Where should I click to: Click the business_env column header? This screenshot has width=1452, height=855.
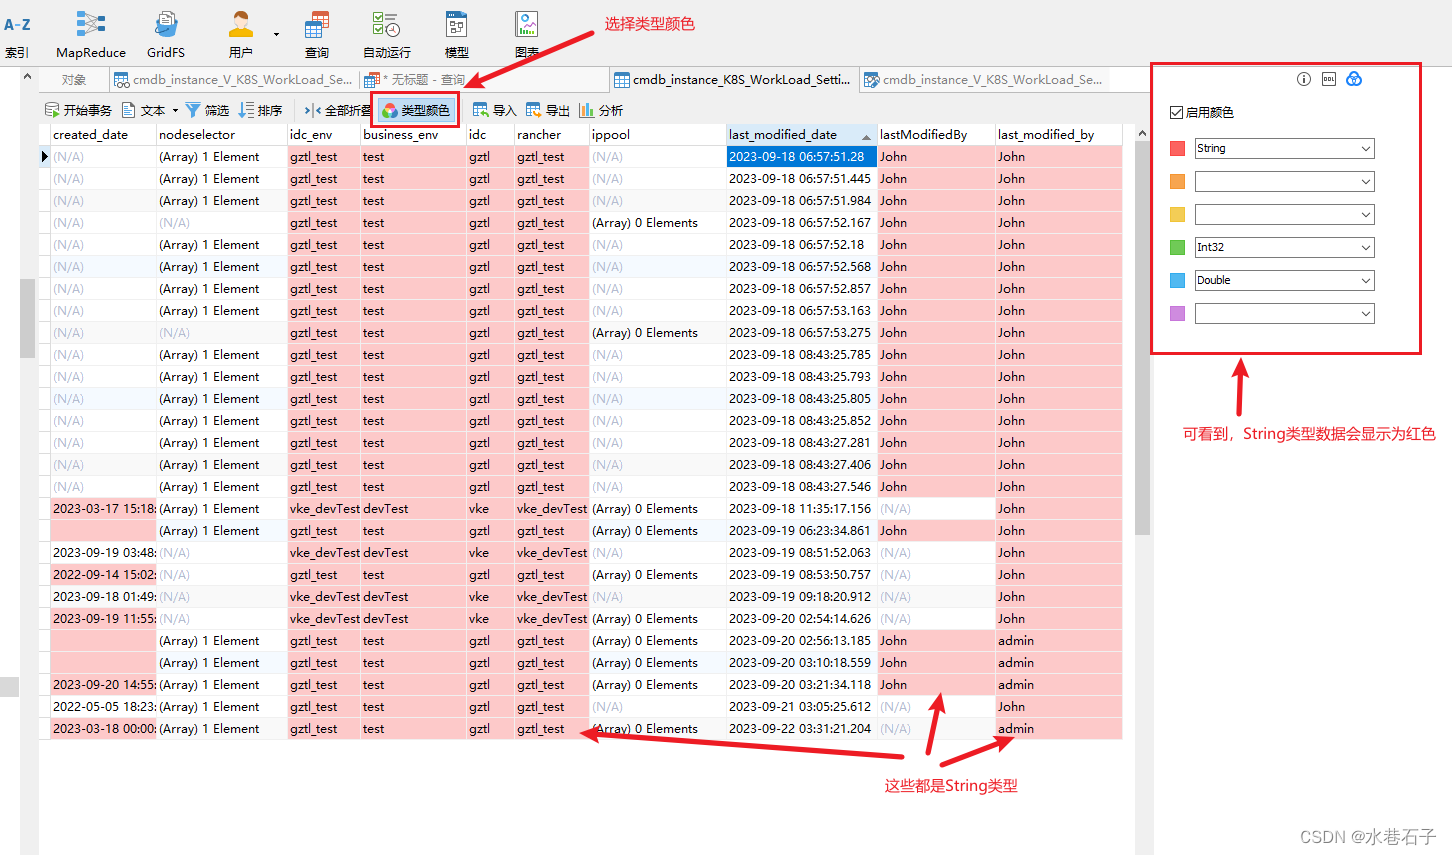coord(413,135)
